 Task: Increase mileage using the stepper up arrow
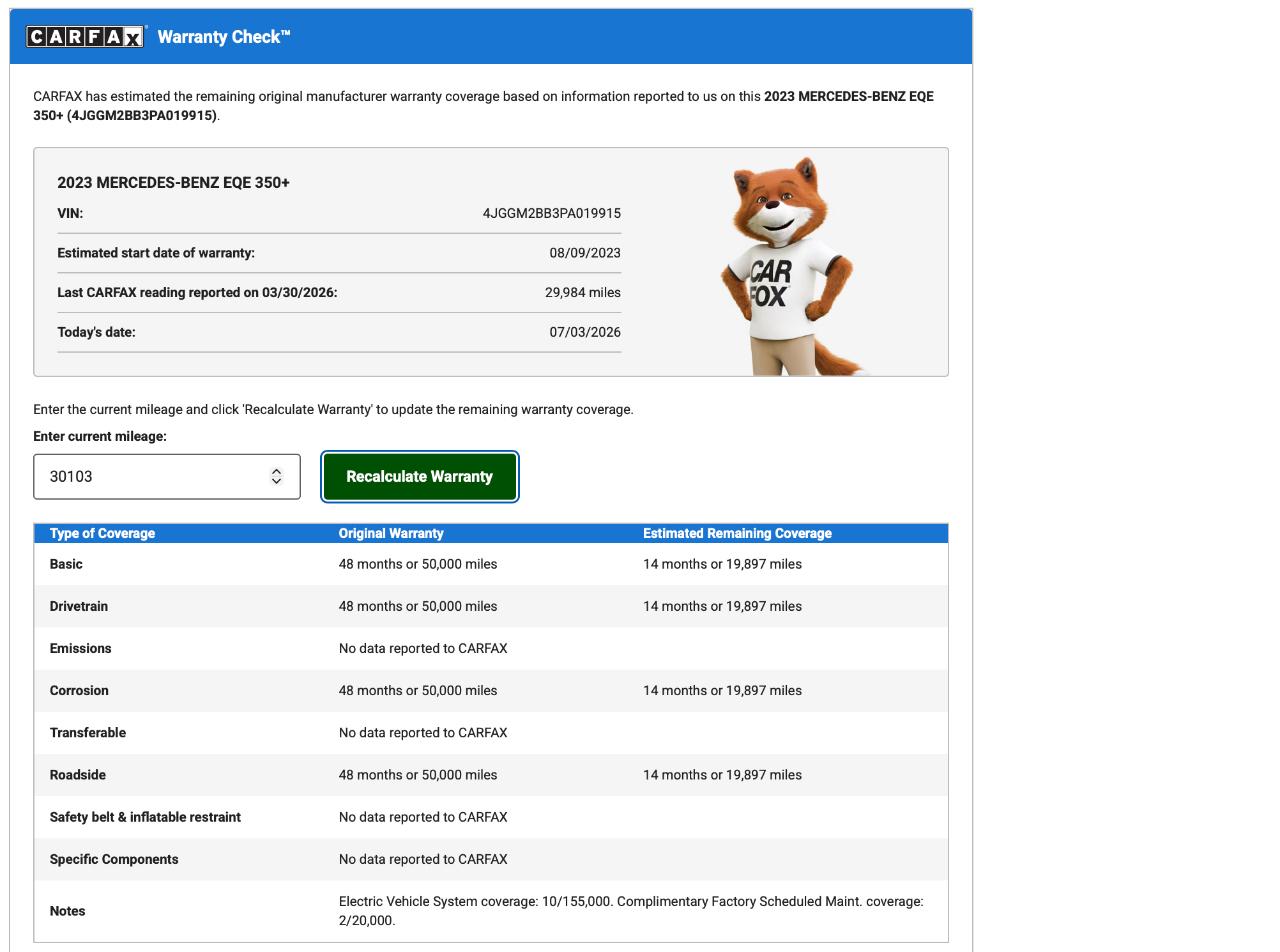coord(277,472)
